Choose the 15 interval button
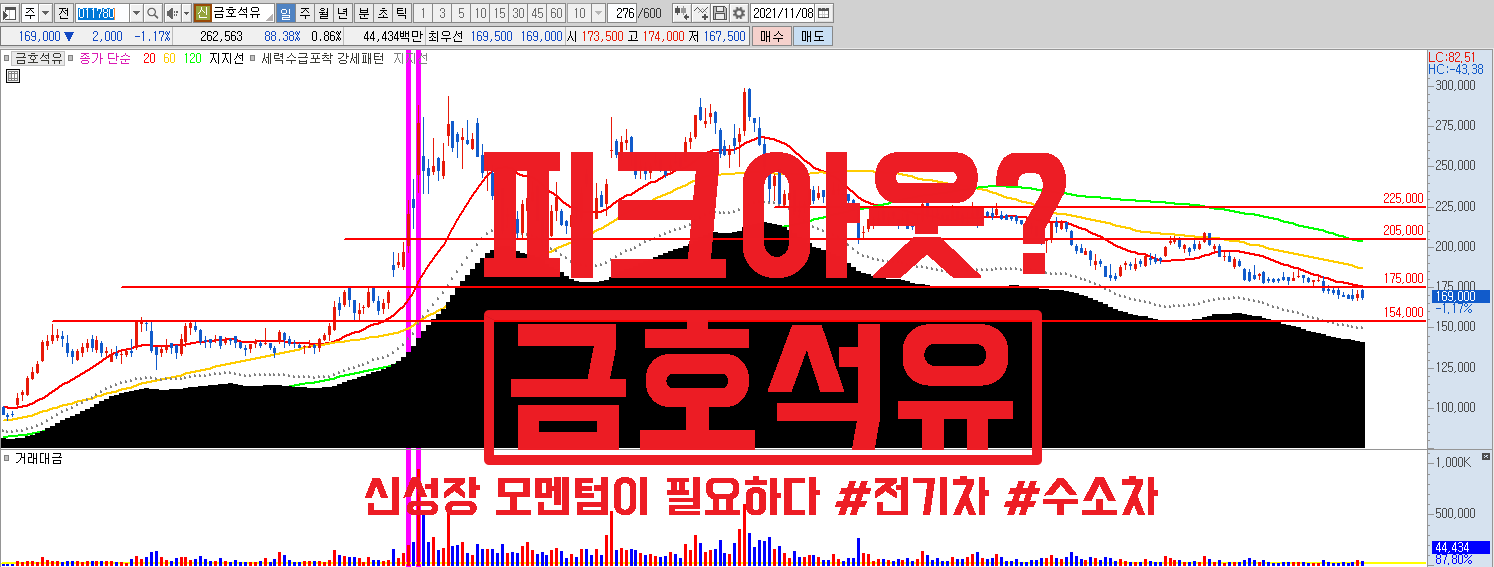Screen dimensions: 1494x567 coord(499,13)
